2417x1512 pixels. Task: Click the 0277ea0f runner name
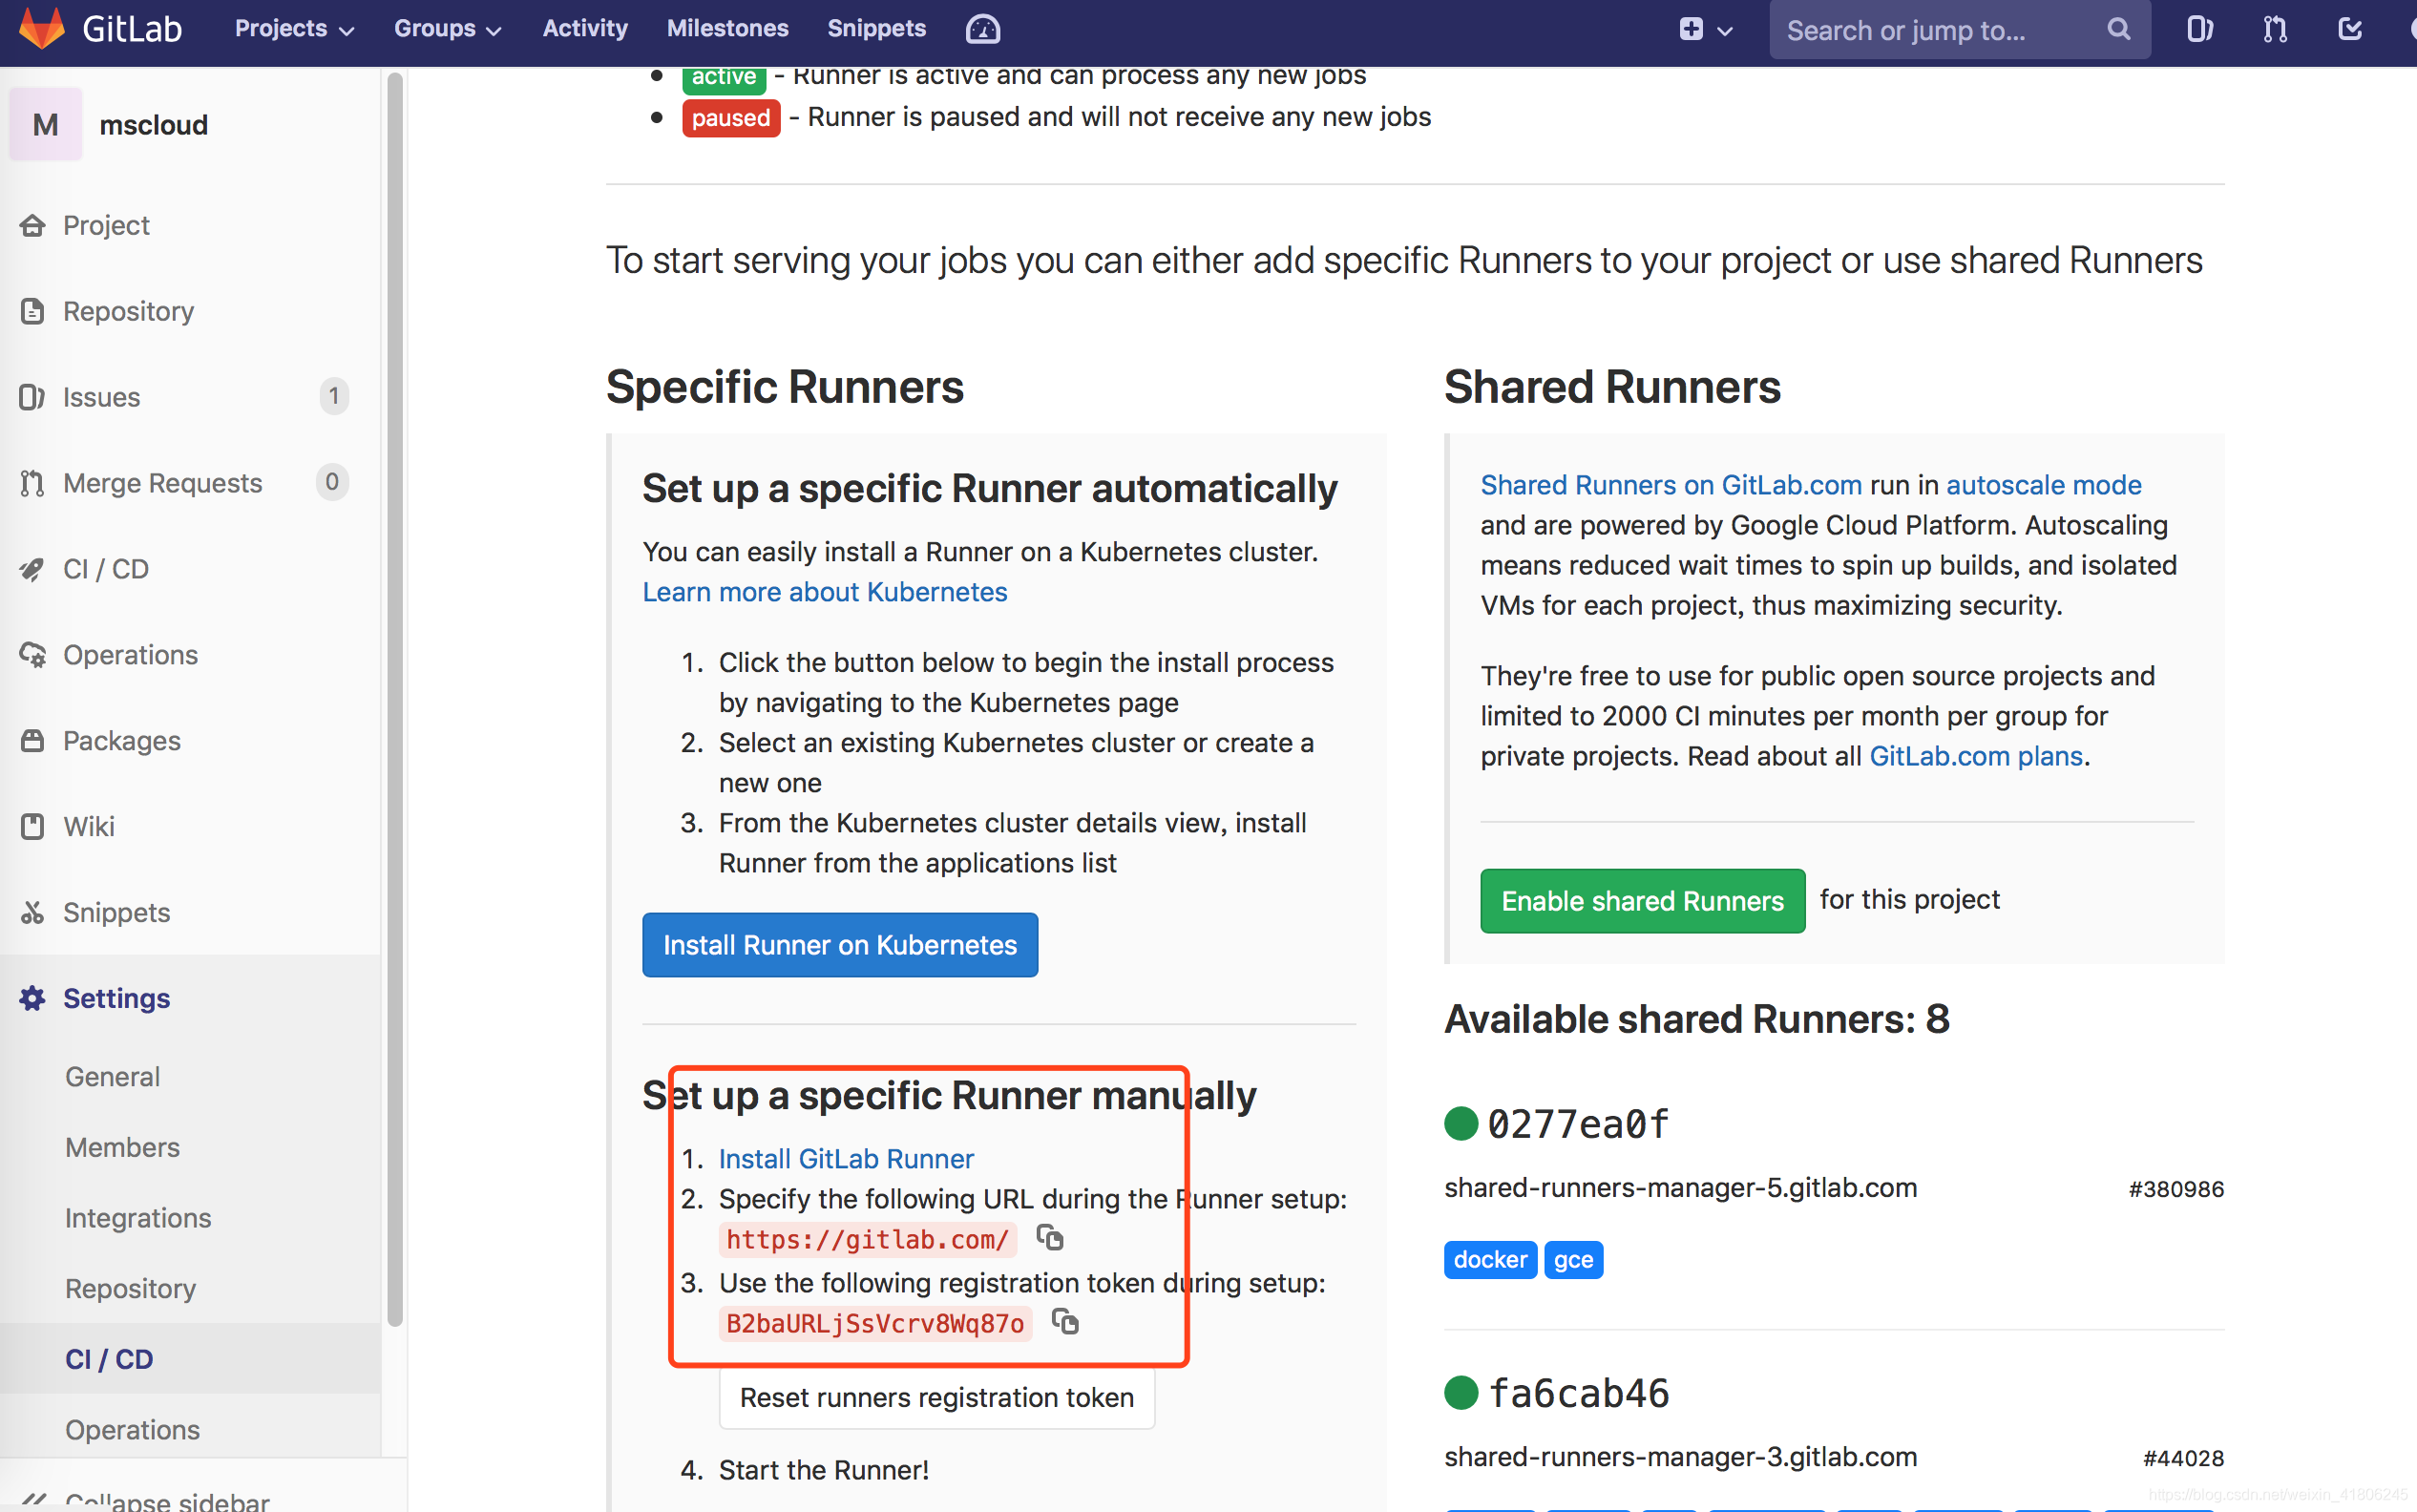tap(1579, 1124)
